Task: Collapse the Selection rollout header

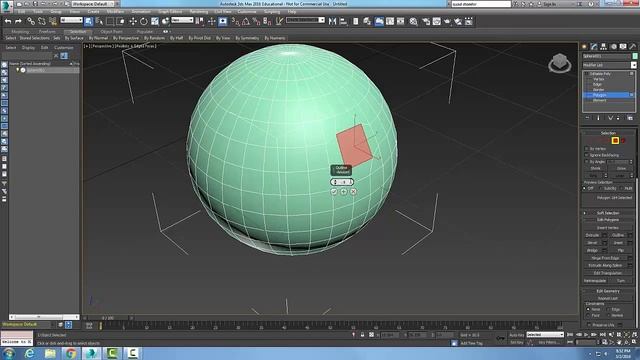Action: [608, 133]
